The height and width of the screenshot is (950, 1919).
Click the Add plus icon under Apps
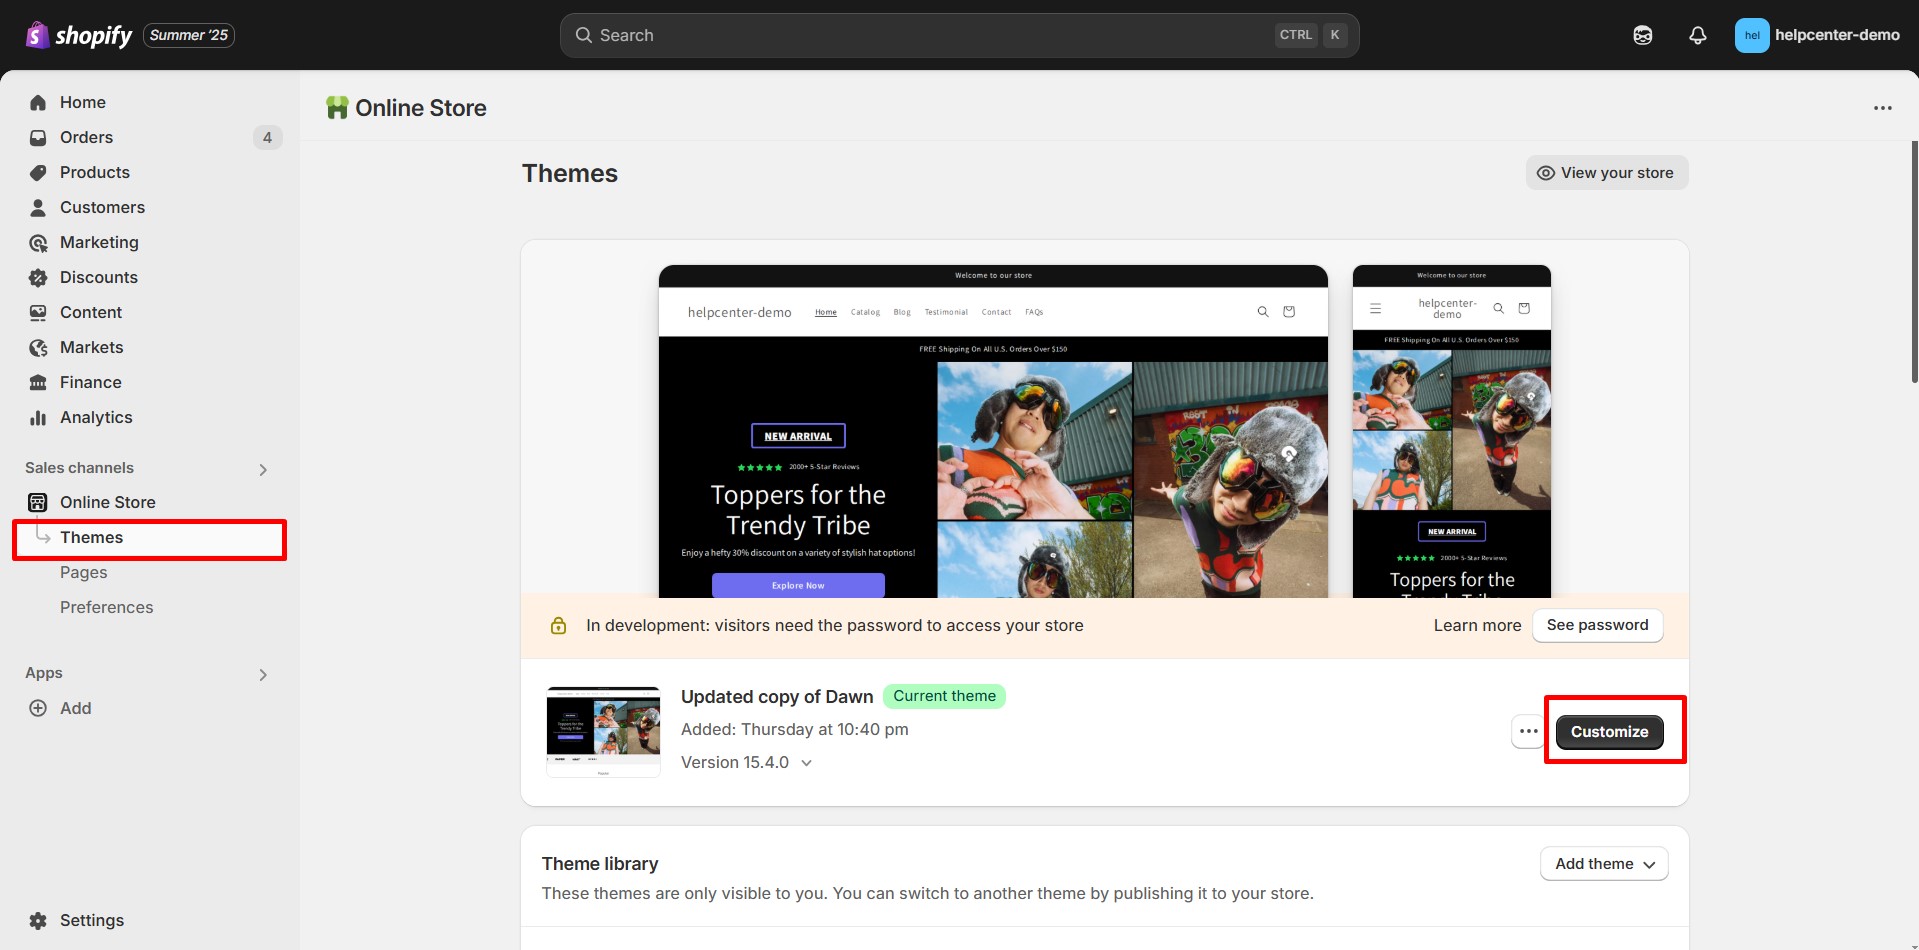coord(37,708)
